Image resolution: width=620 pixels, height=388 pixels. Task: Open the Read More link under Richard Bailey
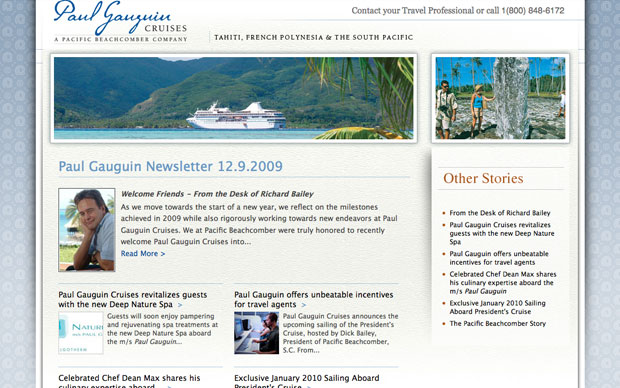tap(143, 254)
